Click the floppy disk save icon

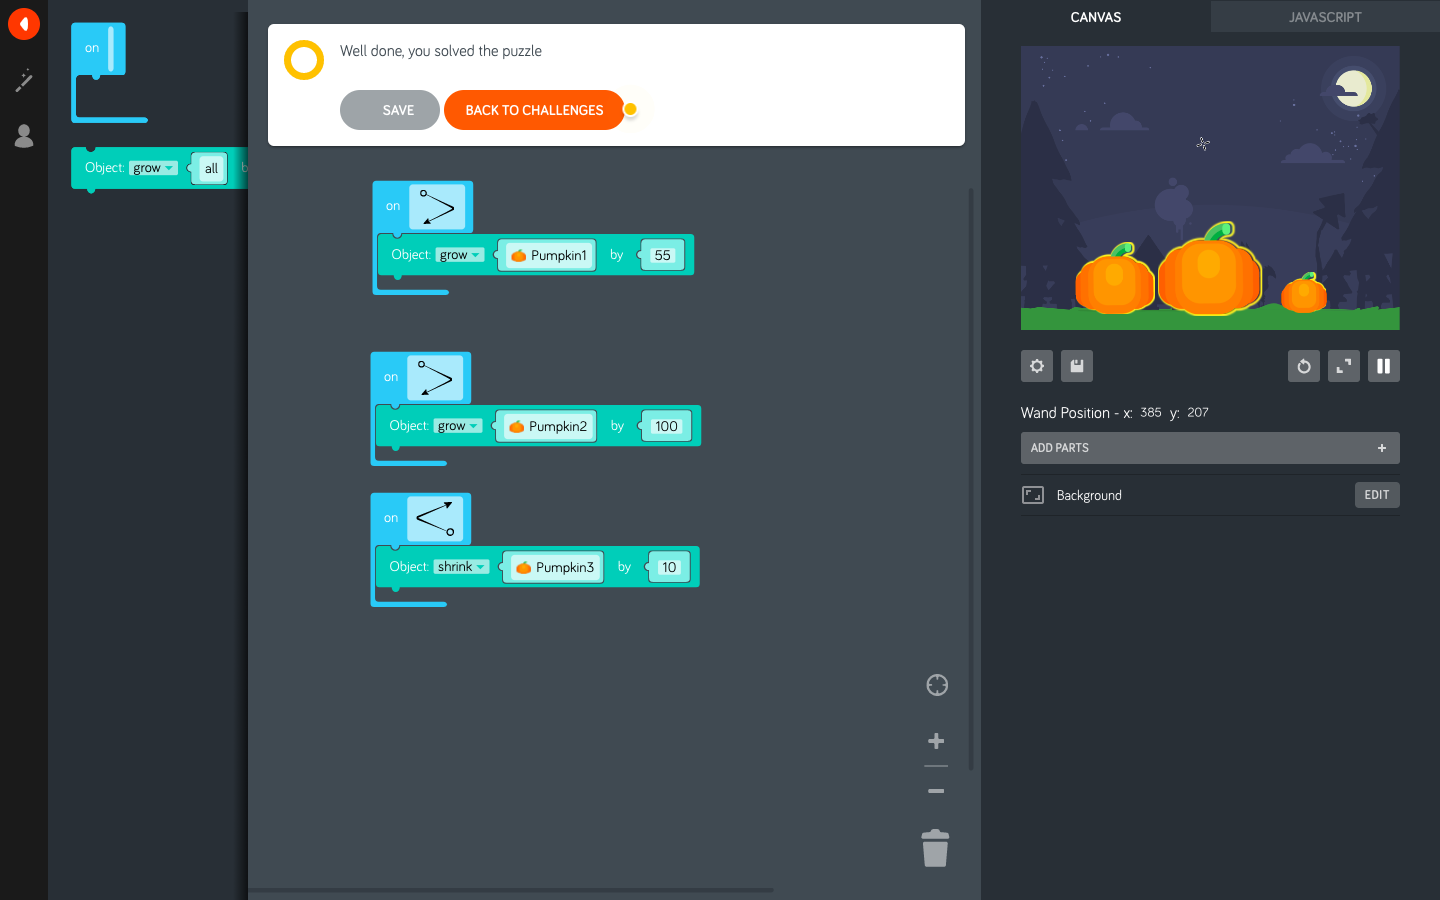pyautogui.click(x=1077, y=366)
